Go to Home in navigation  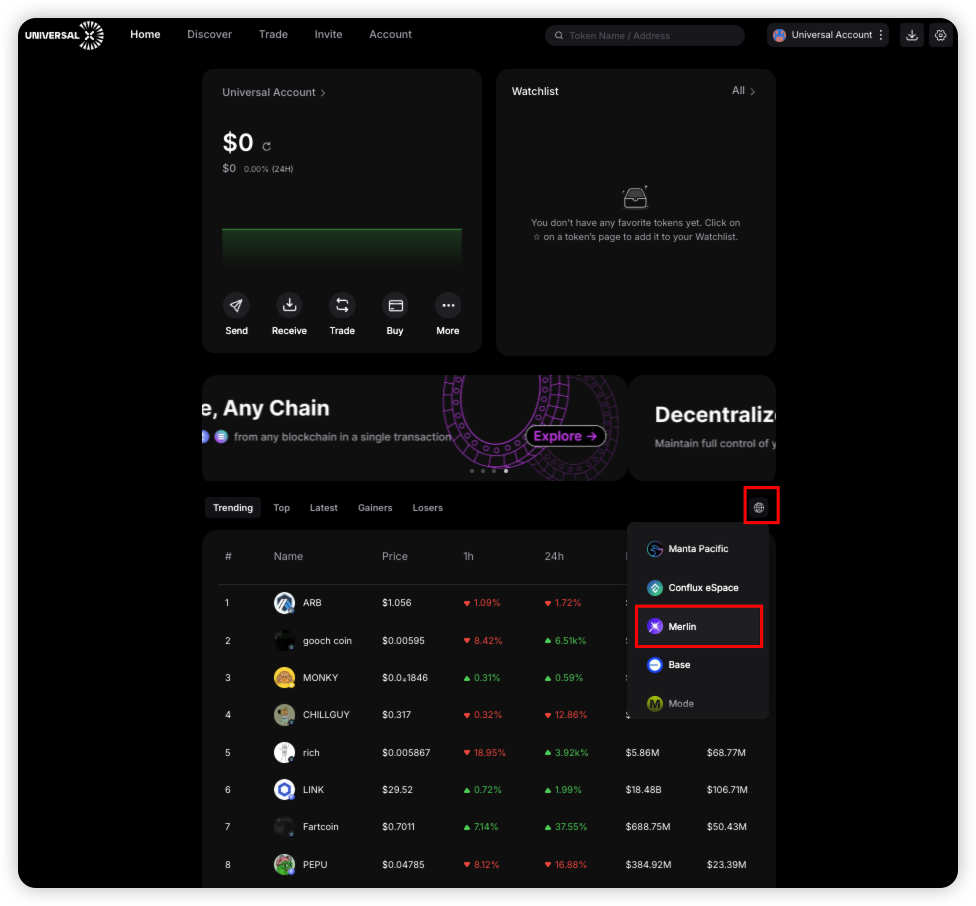145,35
